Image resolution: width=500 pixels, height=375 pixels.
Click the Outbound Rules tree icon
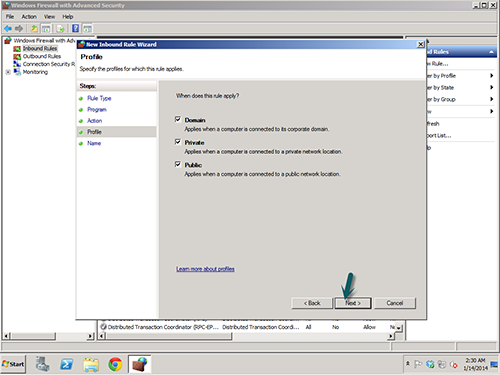coord(17,57)
